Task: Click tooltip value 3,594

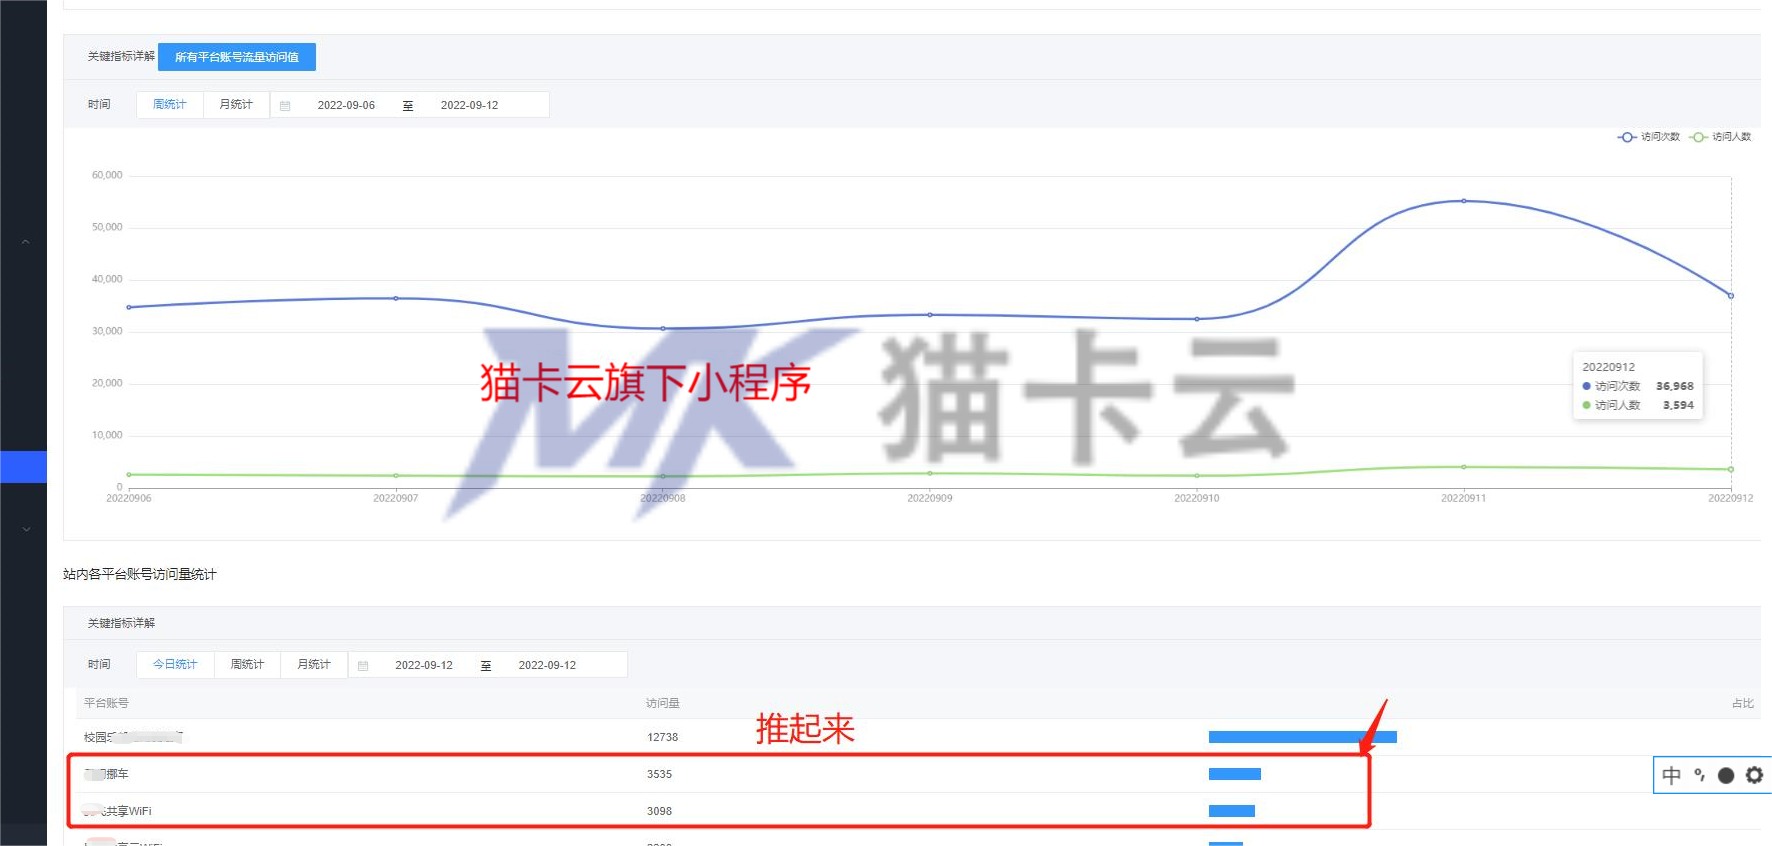Action: point(1678,405)
